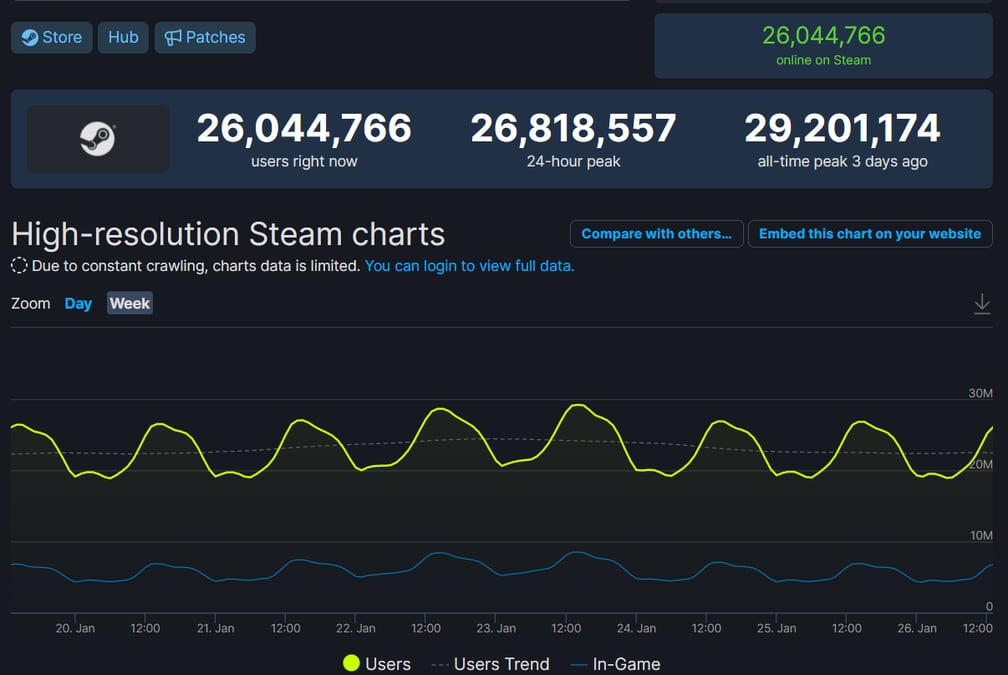This screenshot has width=1008, height=675.
Task: Toggle the Users series in legend
Action: tap(377, 663)
